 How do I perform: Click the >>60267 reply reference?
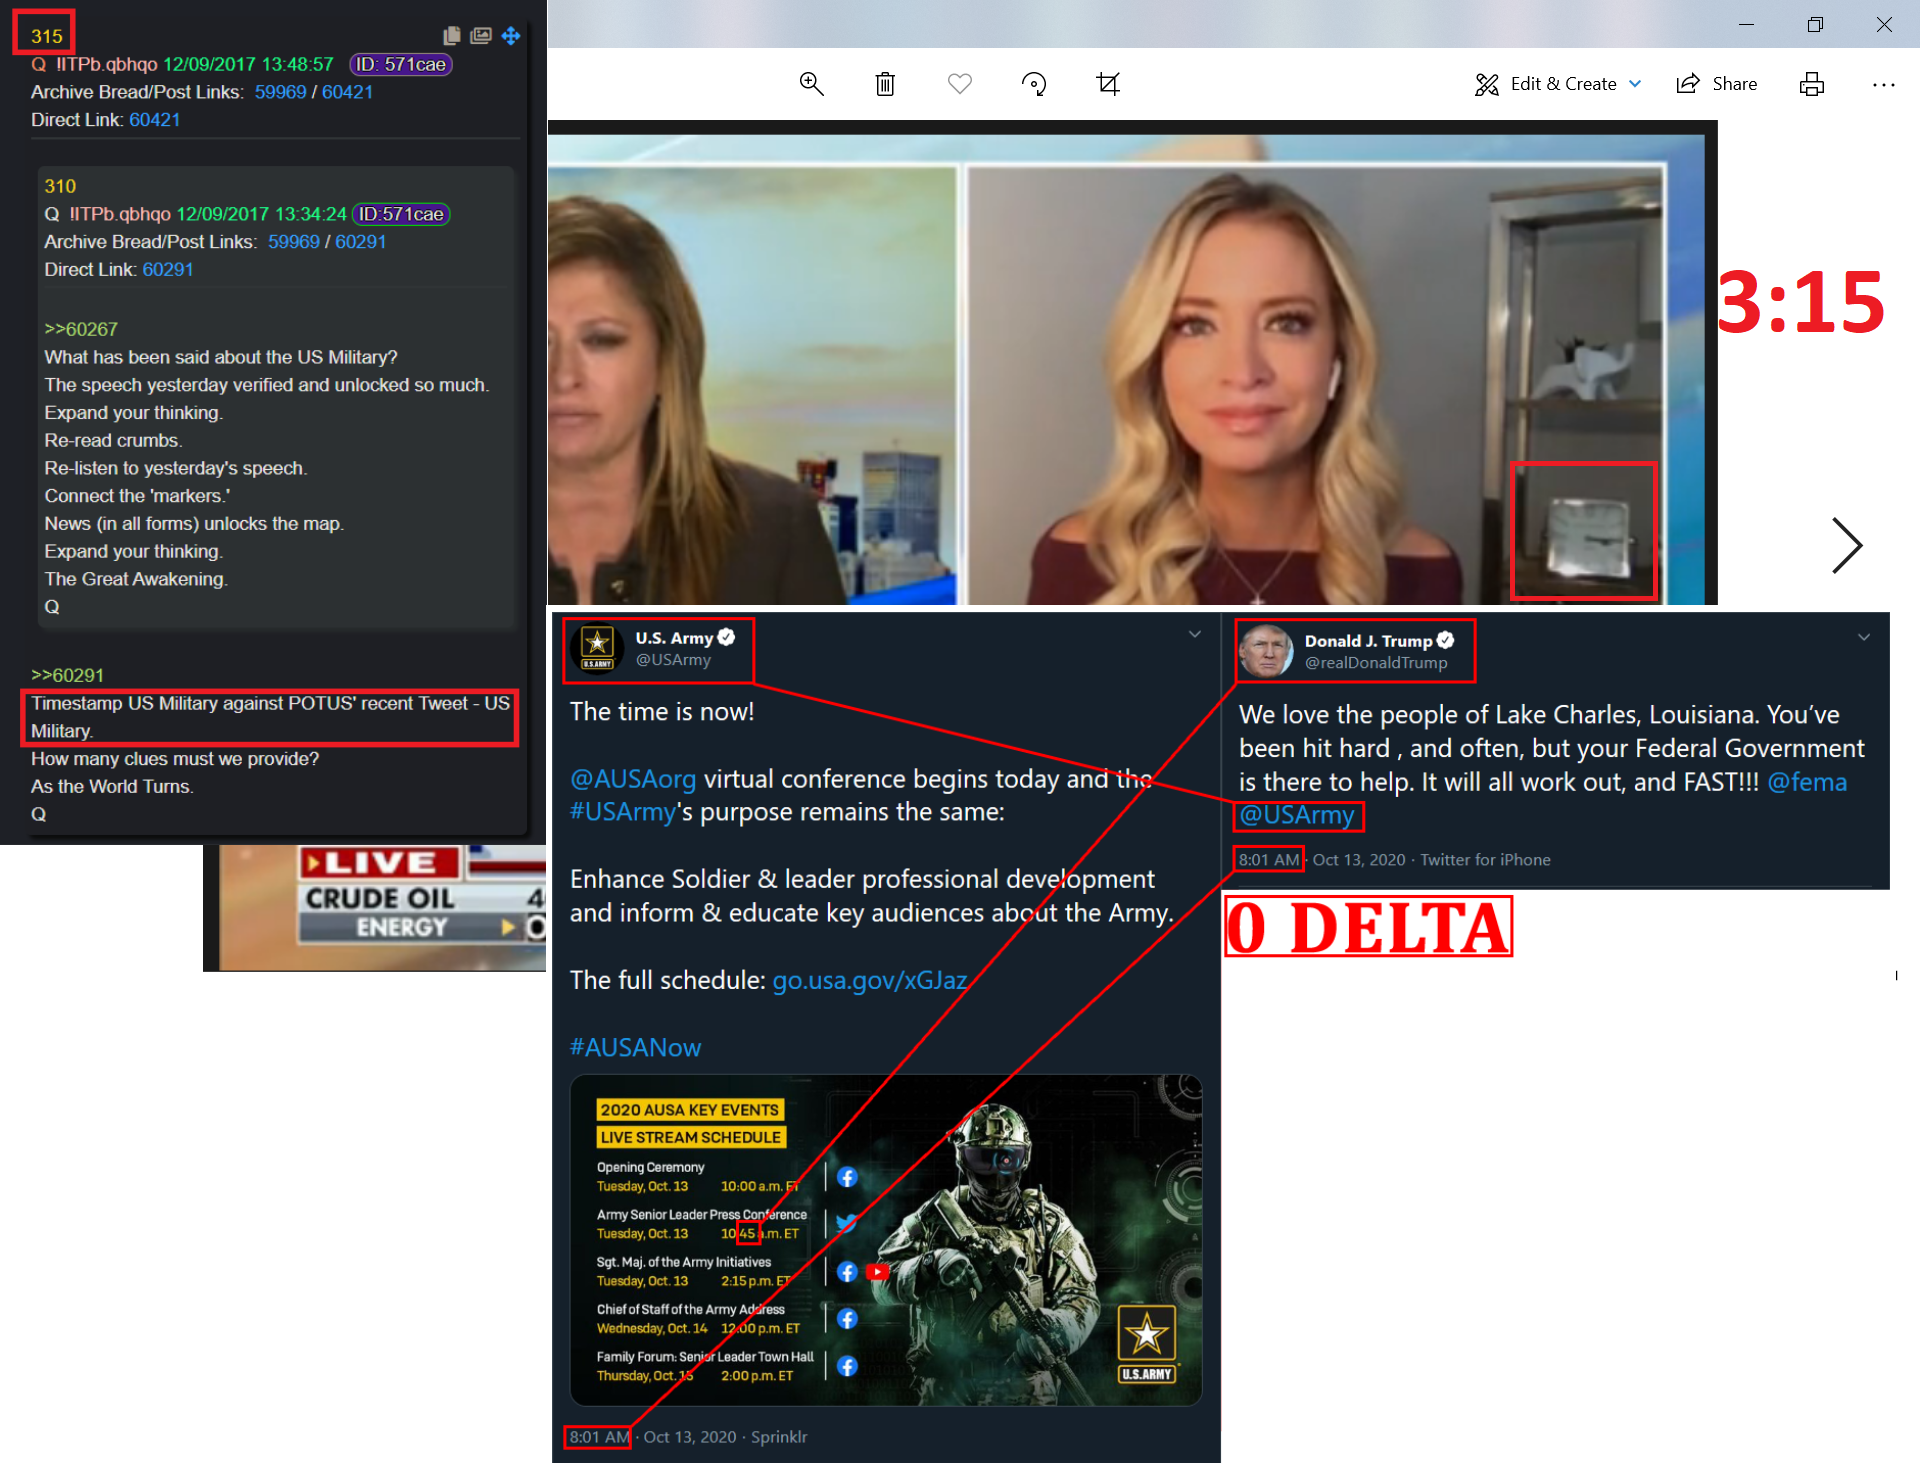[x=81, y=329]
